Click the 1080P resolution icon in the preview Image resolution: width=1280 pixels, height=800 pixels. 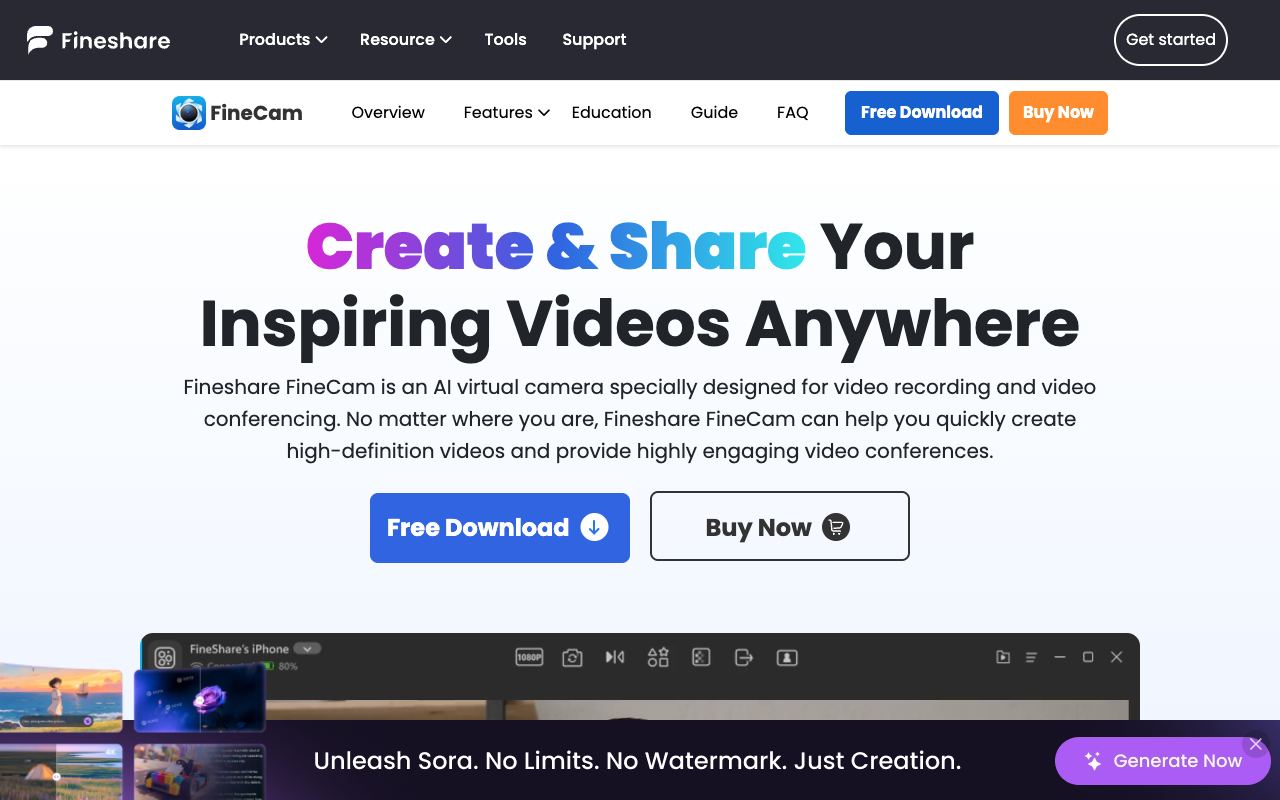tap(529, 657)
